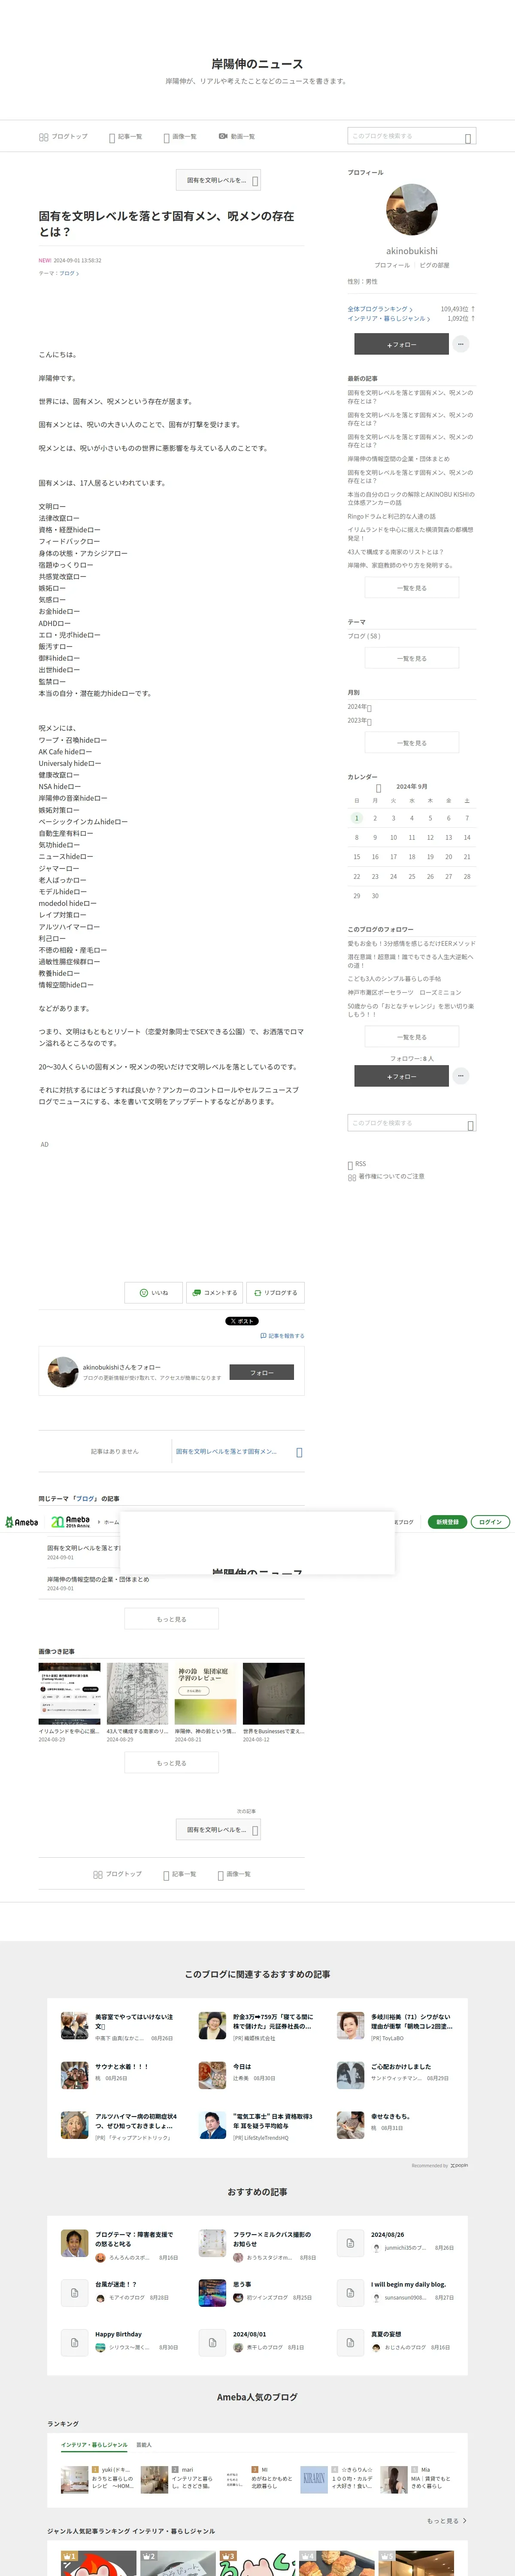The width and height of the screenshot is (515, 2576).
Task: Click the いいね smiley button
Action: point(154,1293)
